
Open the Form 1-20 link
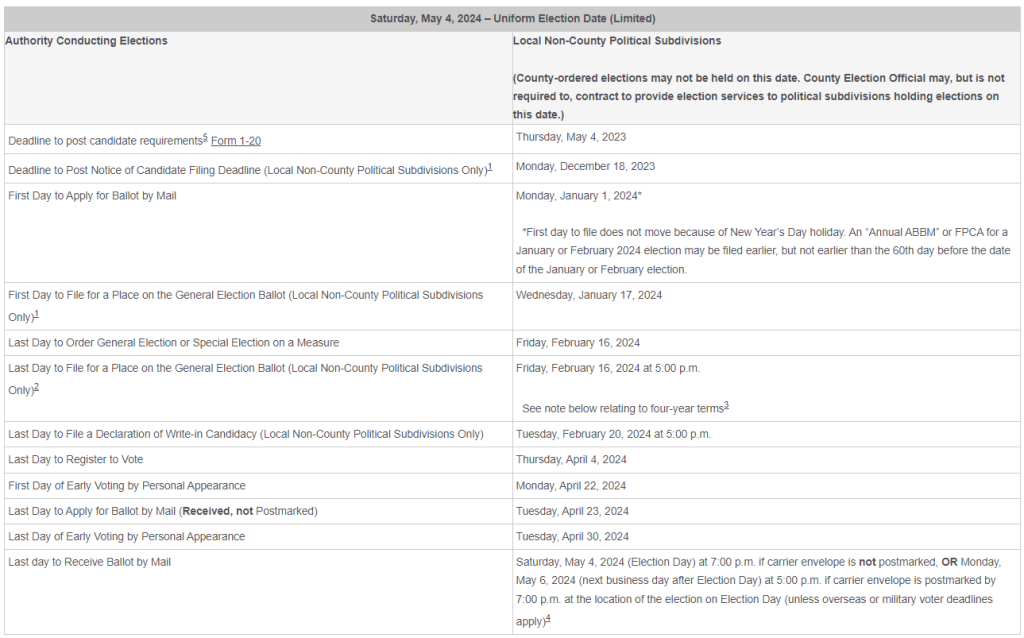click(x=235, y=141)
